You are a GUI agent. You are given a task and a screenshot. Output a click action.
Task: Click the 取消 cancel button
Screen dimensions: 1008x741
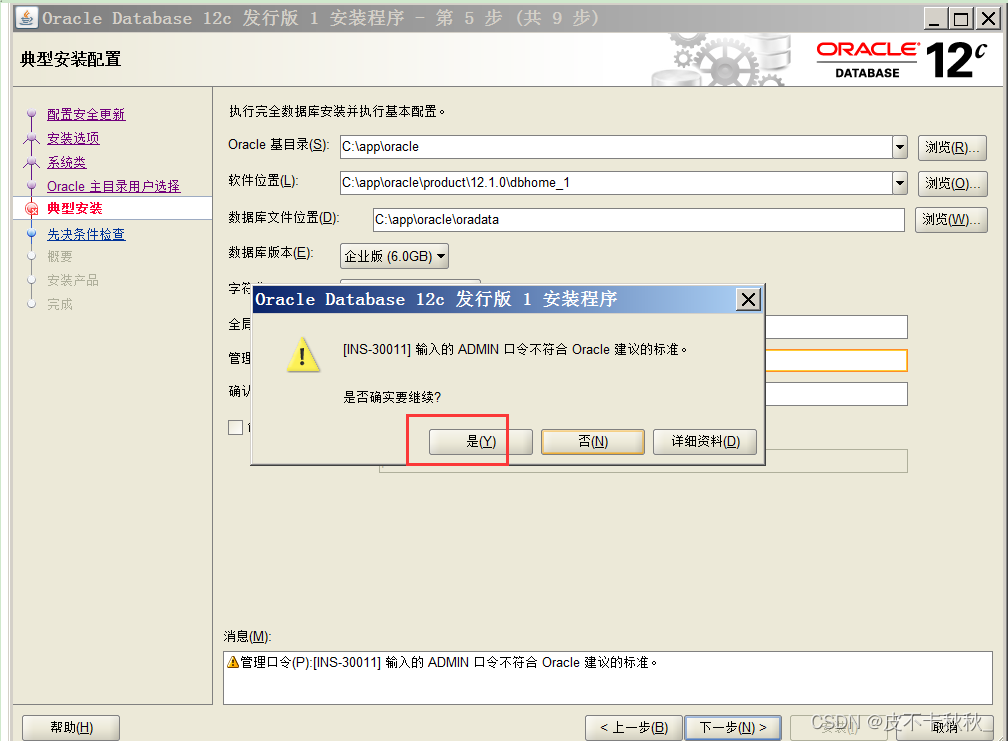944,728
